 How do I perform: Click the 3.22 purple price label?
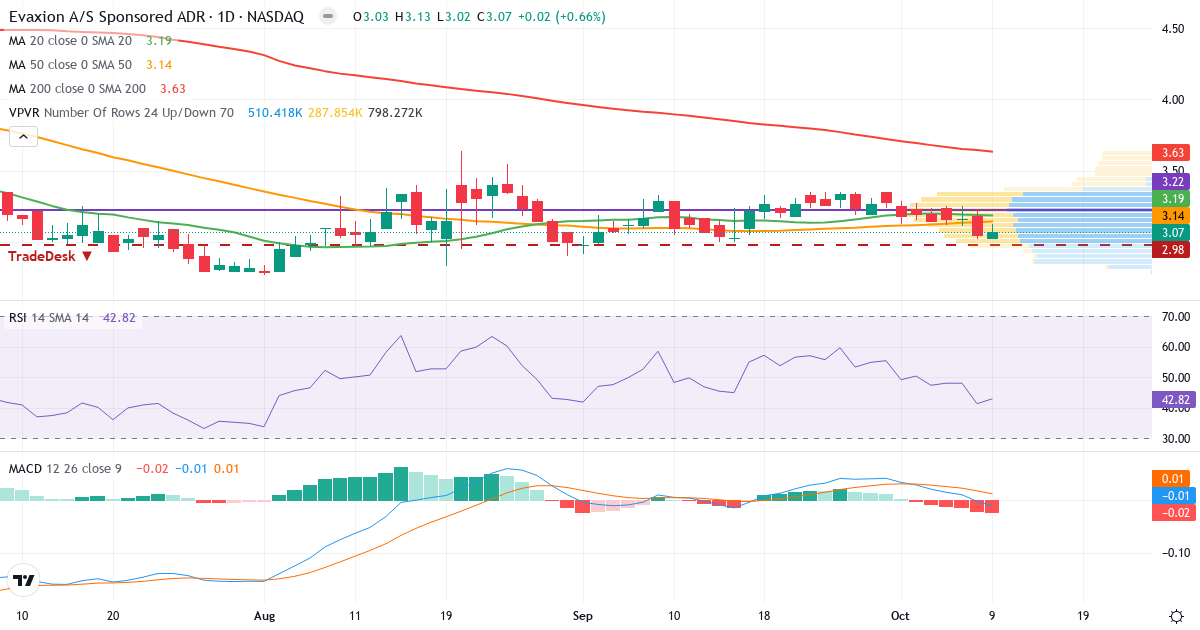tap(1169, 181)
